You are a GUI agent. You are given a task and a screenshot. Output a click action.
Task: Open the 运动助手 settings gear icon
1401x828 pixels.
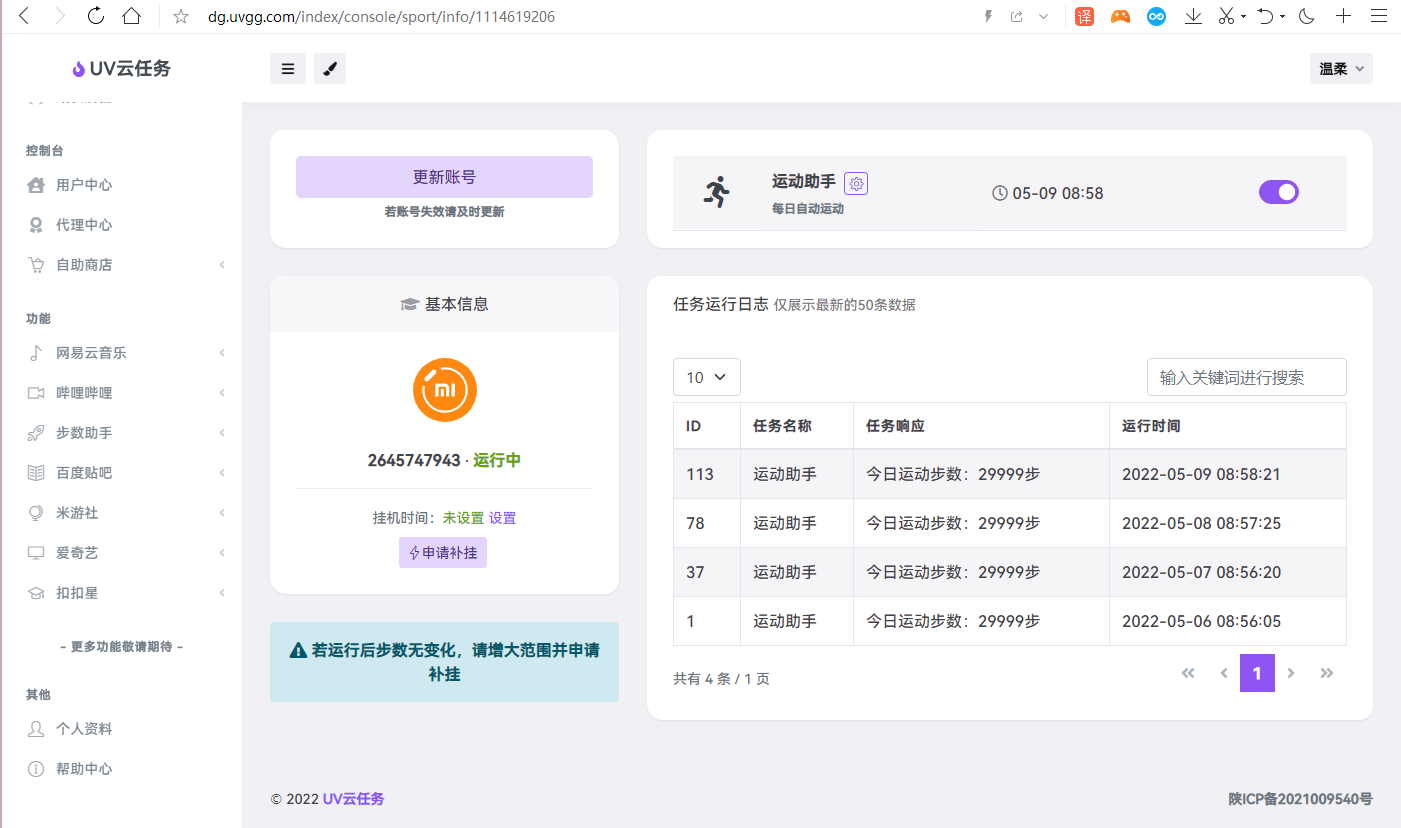click(856, 183)
